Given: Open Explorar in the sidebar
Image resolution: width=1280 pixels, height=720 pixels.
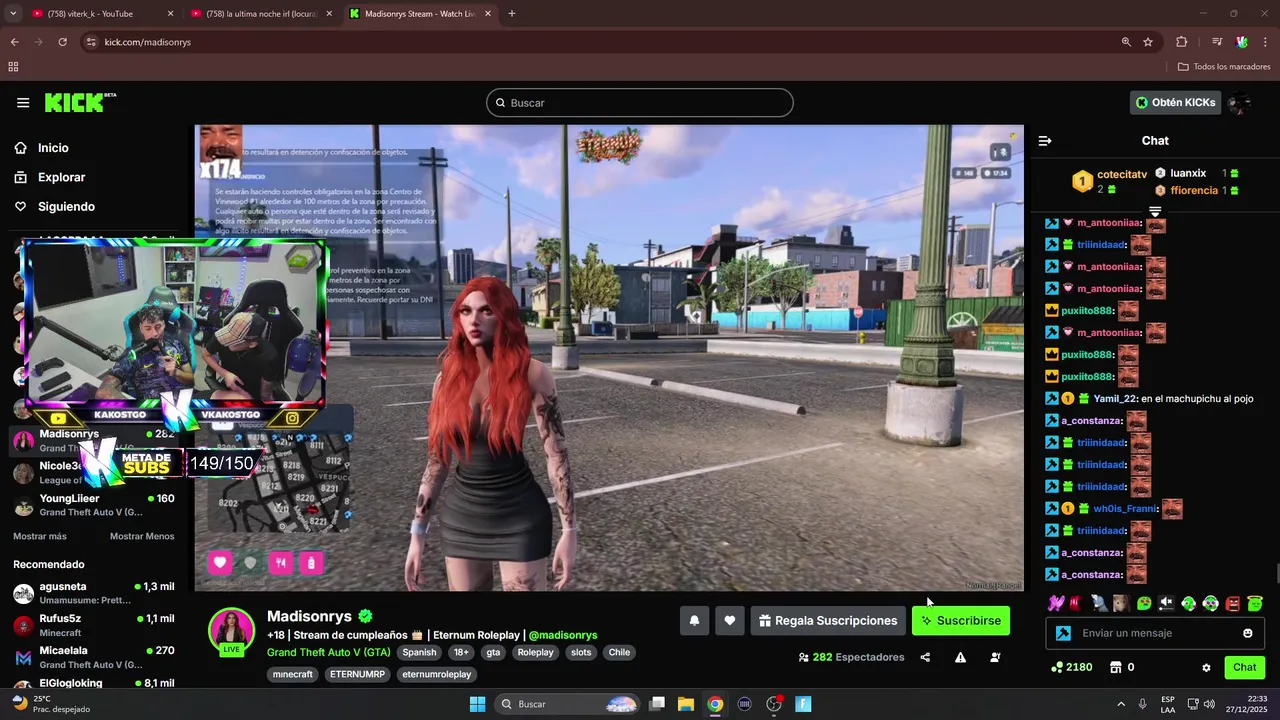Looking at the screenshot, I should [61, 177].
